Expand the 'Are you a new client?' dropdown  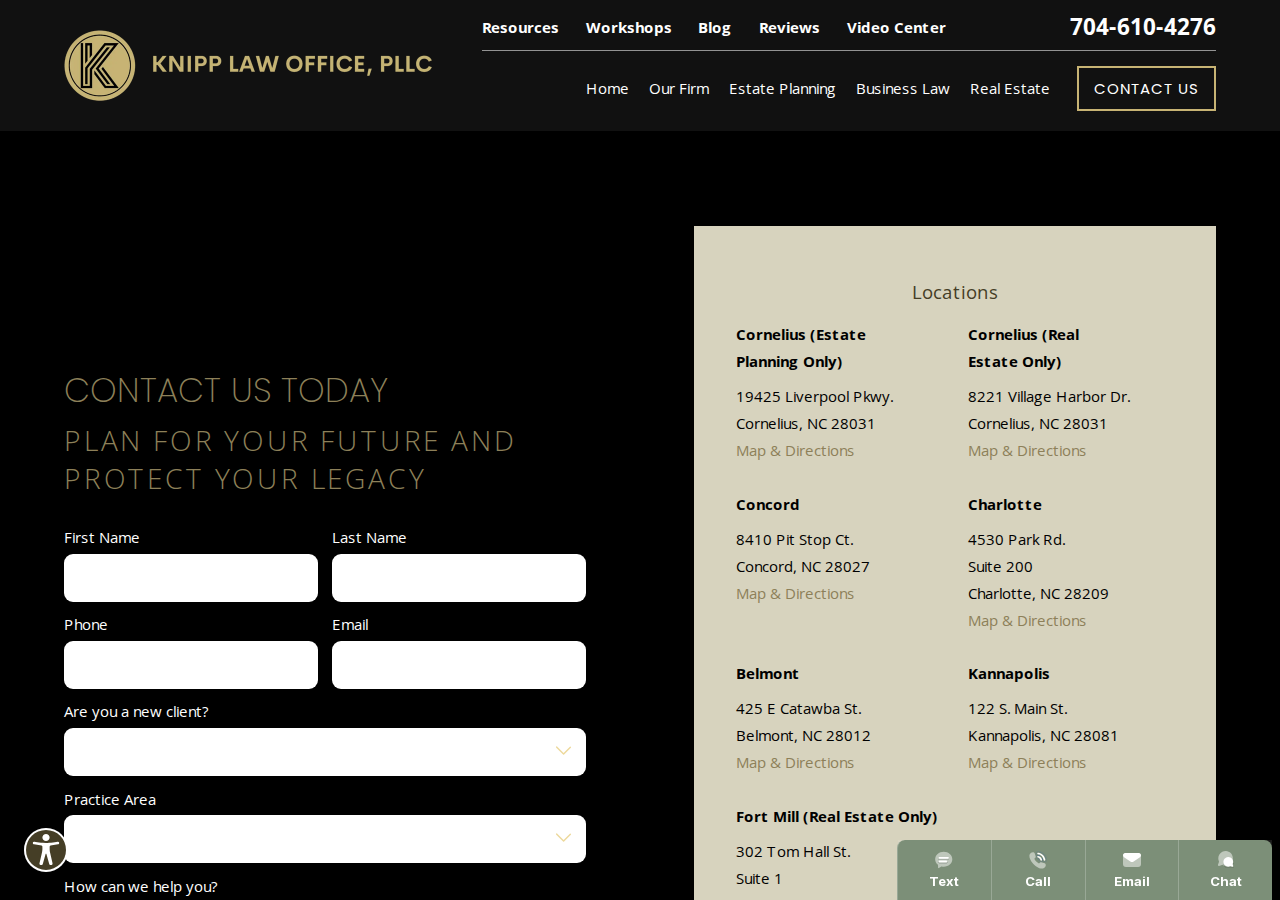[x=325, y=752]
